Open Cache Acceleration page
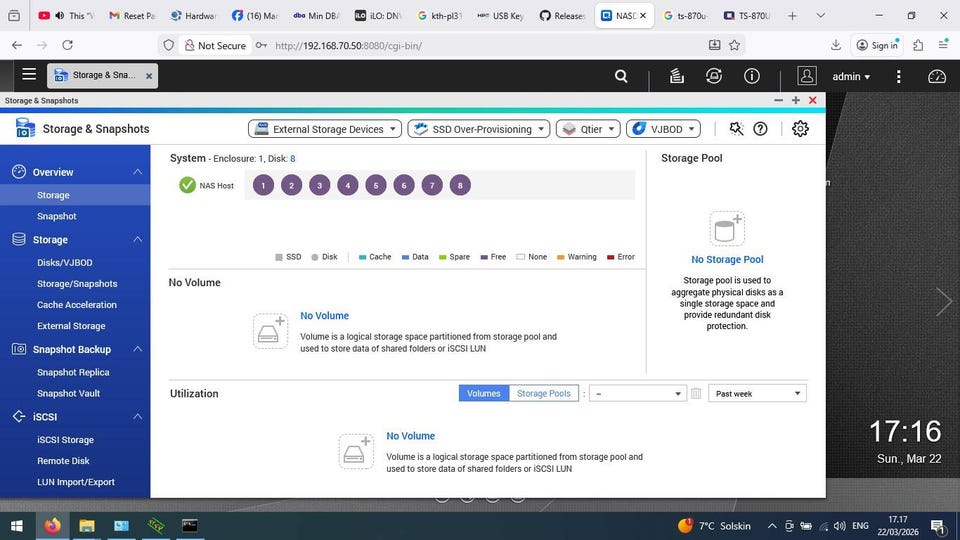The height and width of the screenshot is (540, 960). pyautogui.click(x=75, y=304)
